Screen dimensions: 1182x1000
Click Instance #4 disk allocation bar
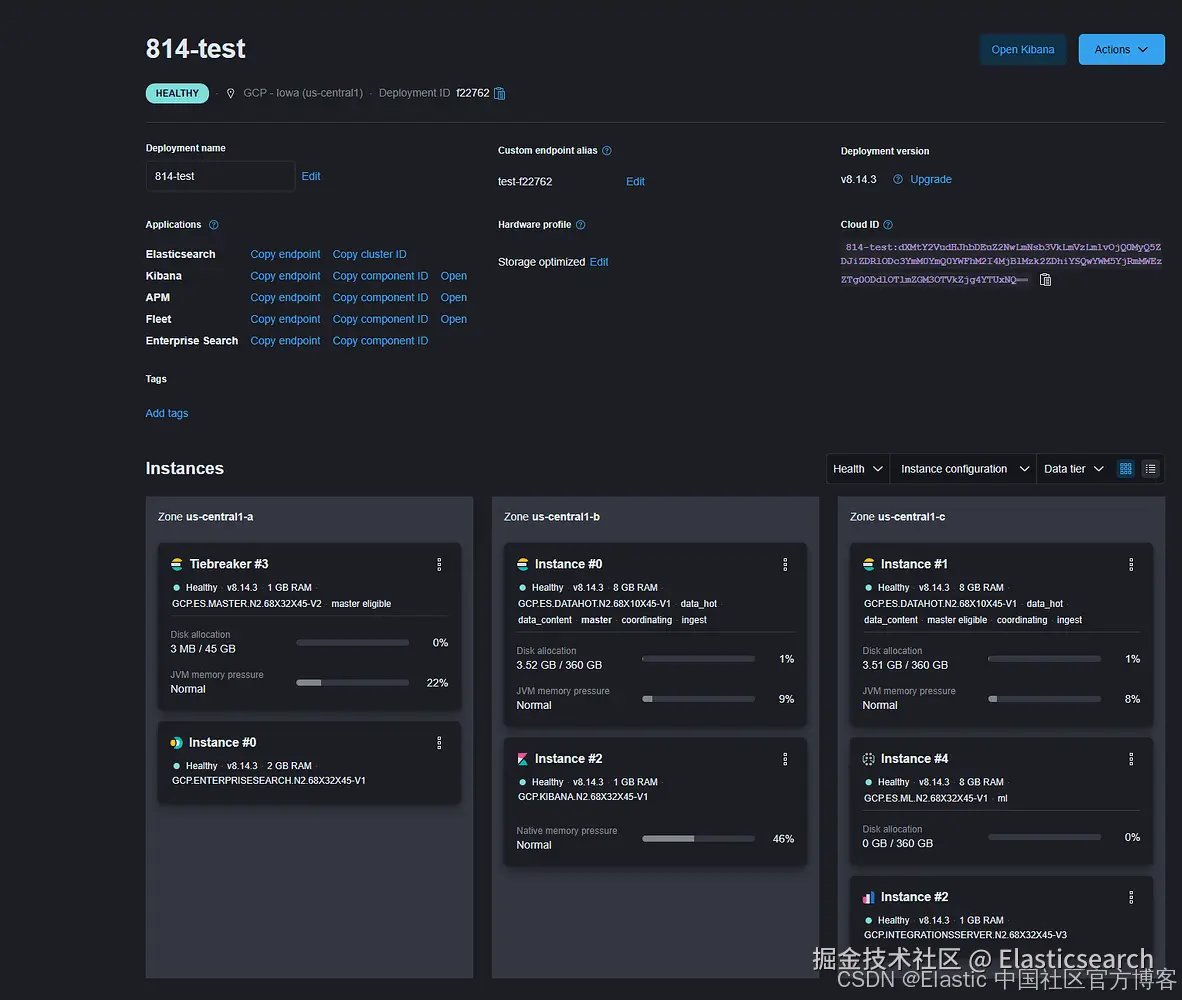(x=1044, y=837)
